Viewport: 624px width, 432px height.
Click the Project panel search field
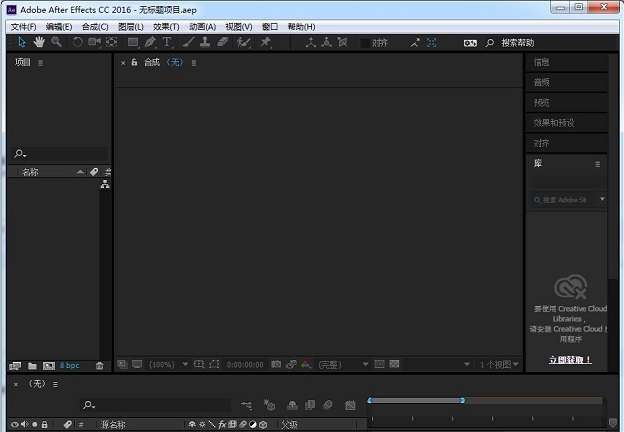[x=59, y=154]
